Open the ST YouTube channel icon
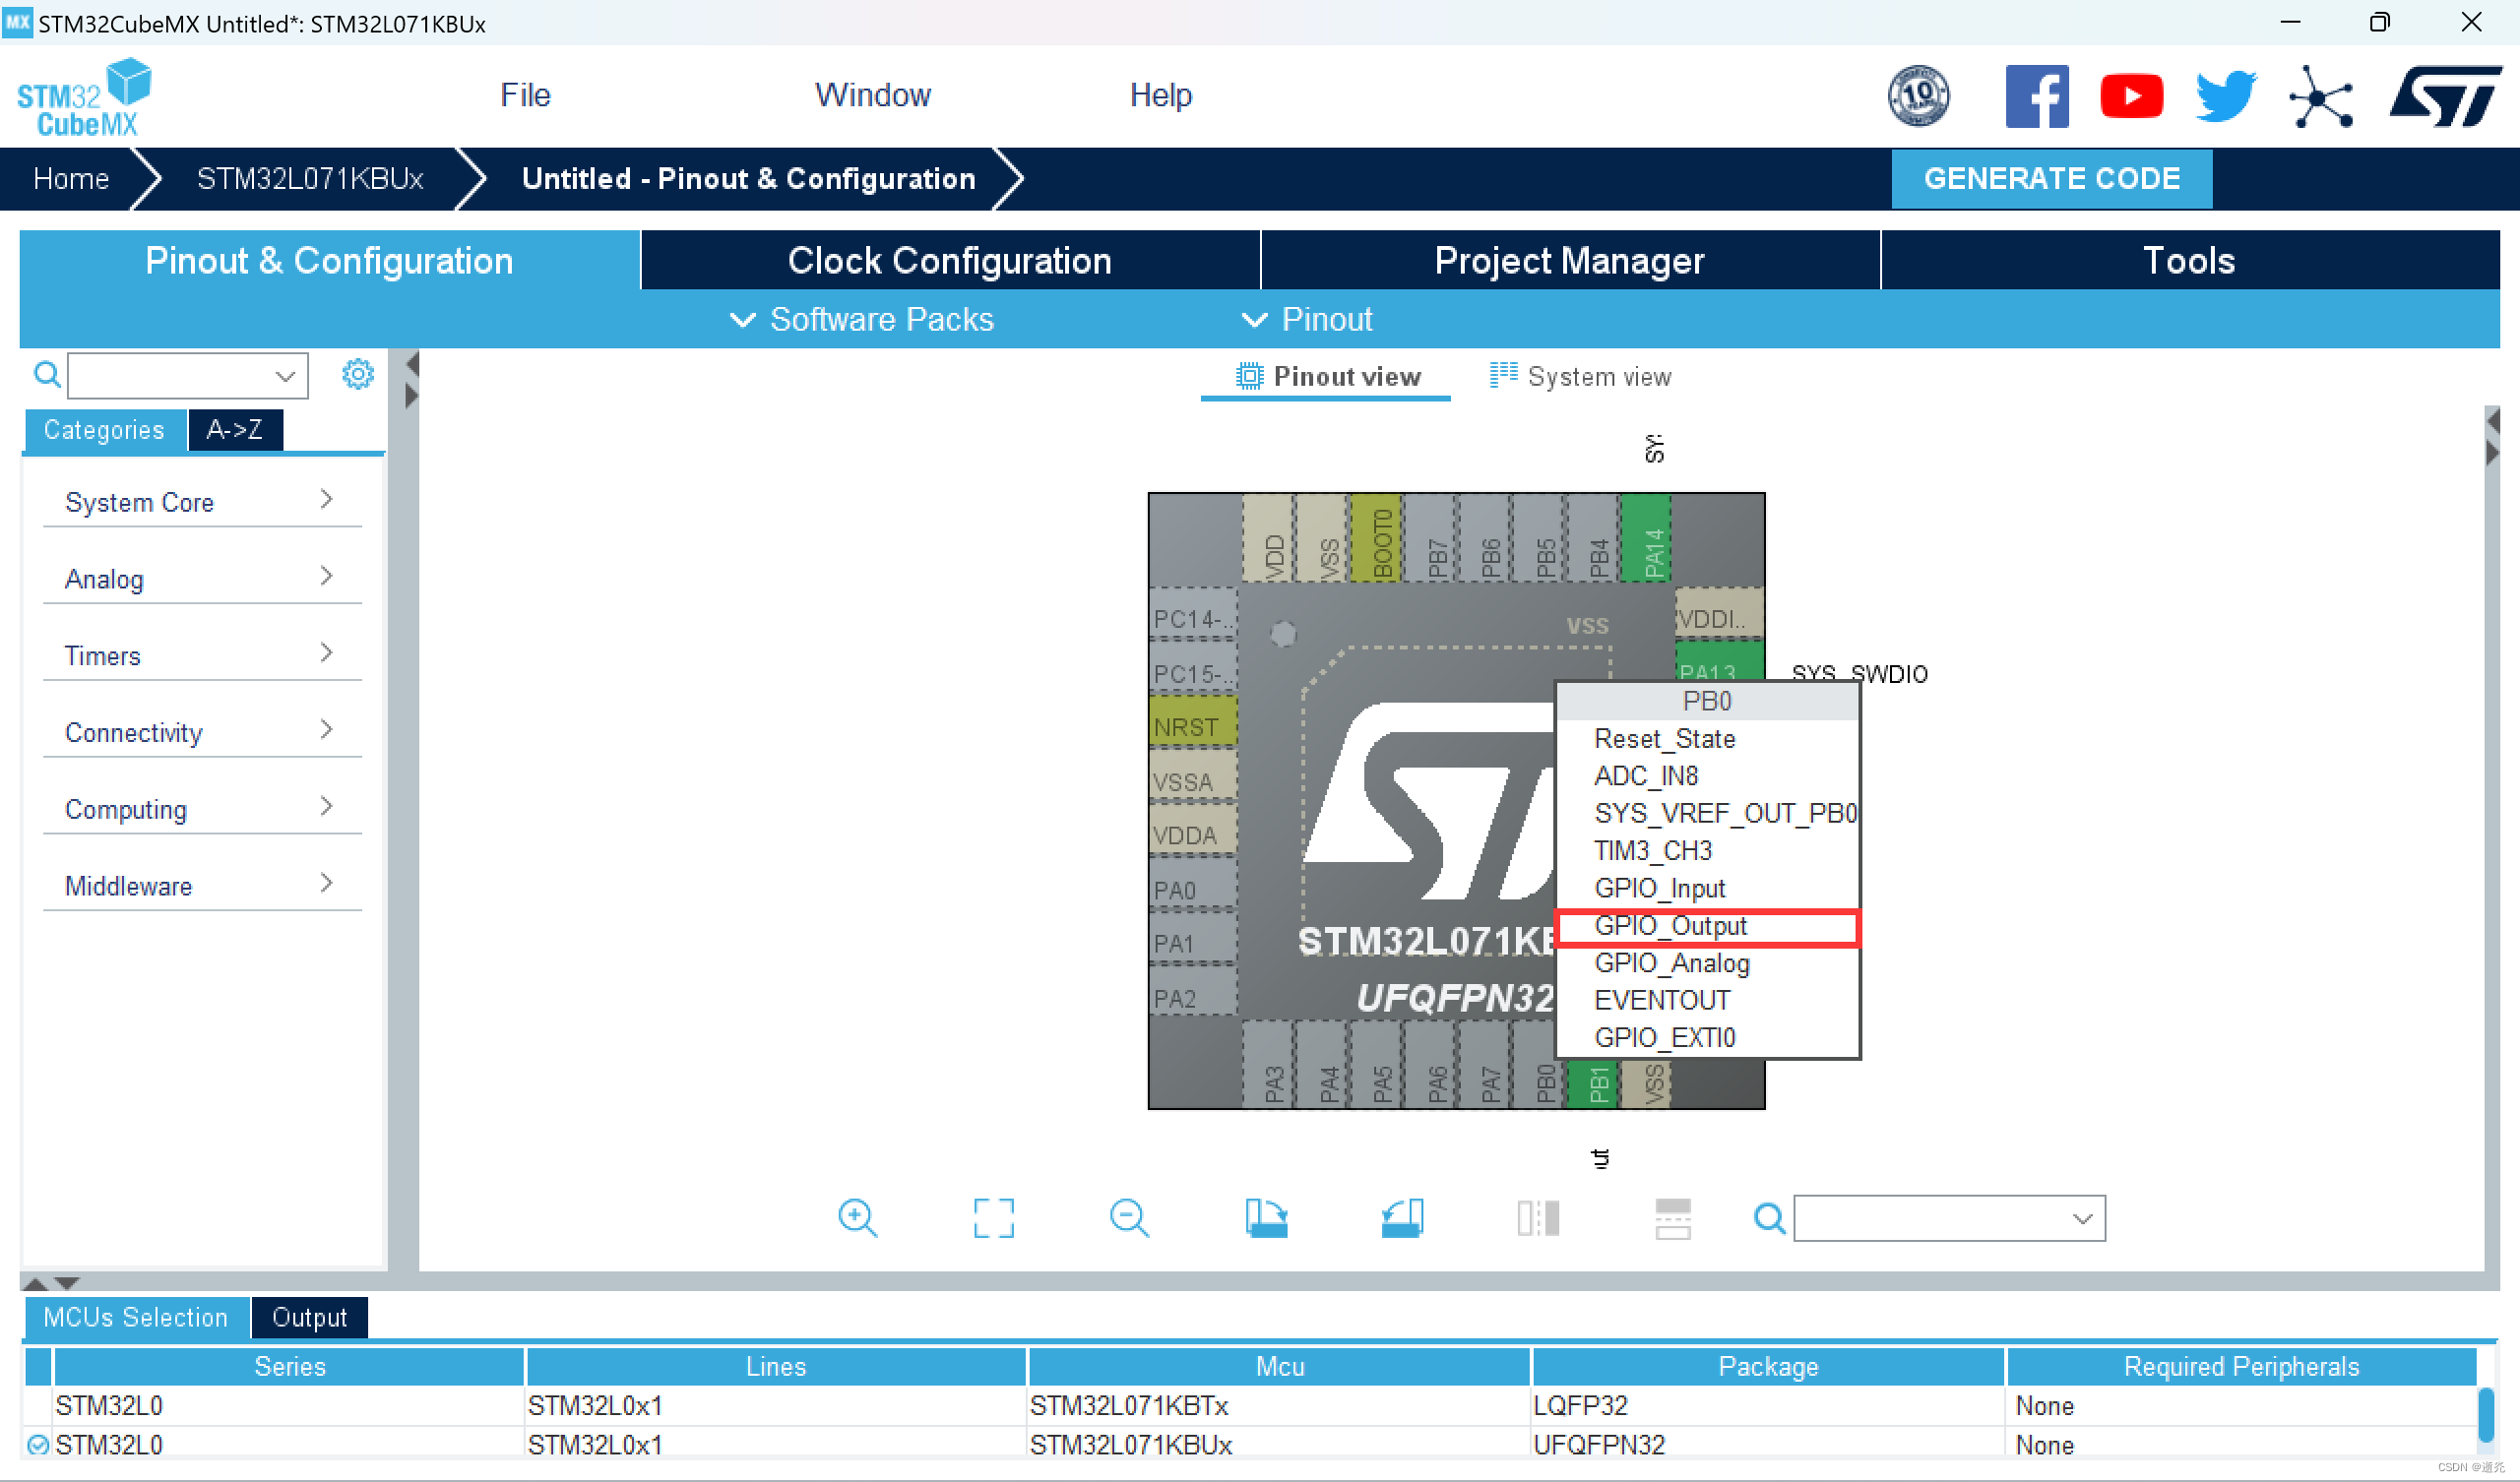The height and width of the screenshot is (1482, 2520). (2131, 96)
